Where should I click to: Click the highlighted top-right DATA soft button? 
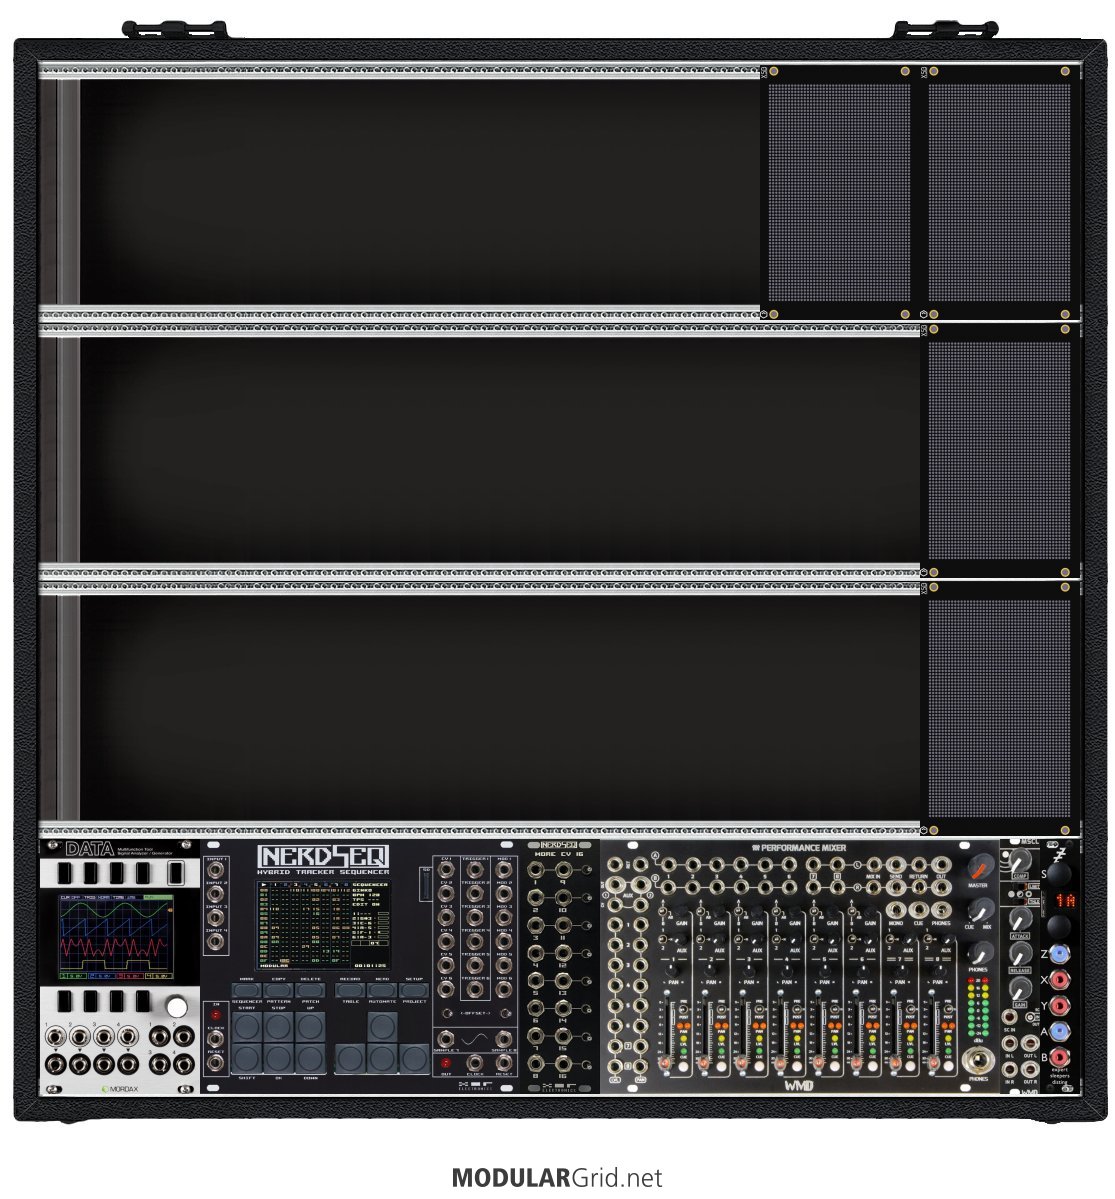(176, 872)
